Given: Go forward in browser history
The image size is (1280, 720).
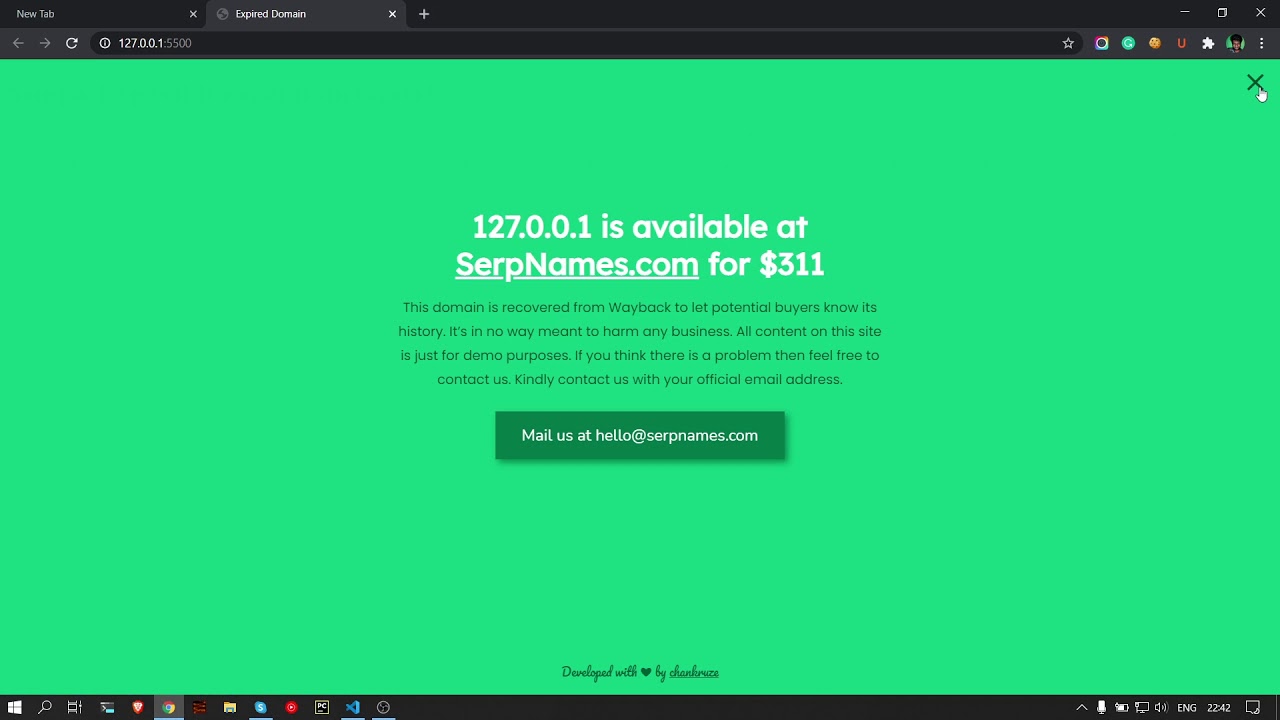Looking at the screenshot, I should tap(45, 43).
